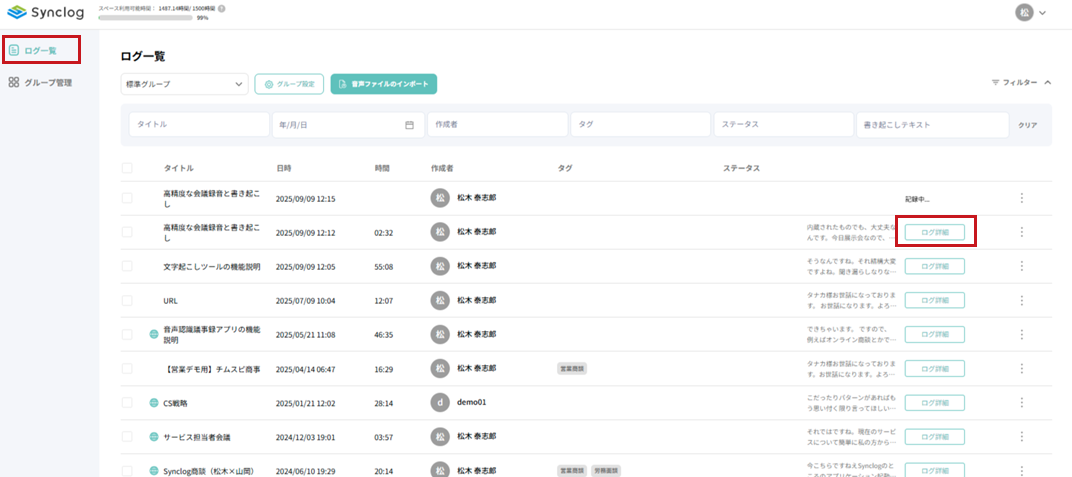Image resolution: width=1072 pixels, height=477 pixels.
Task: Click the user avatar at top right
Action: coord(1024,13)
